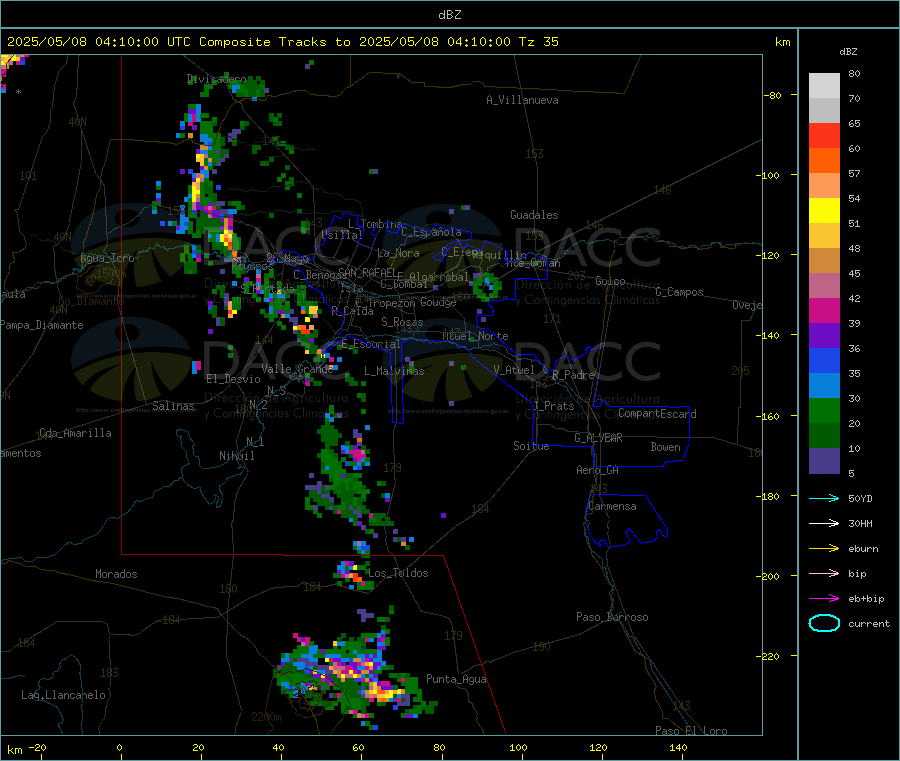Click the 'Cda_Amarilla' map label
Screen dimensions: 900x761
(75, 433)
